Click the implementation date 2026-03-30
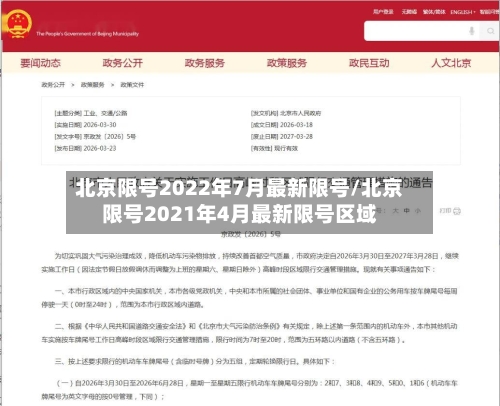This screenshot has height=406, width=500. 100,125
